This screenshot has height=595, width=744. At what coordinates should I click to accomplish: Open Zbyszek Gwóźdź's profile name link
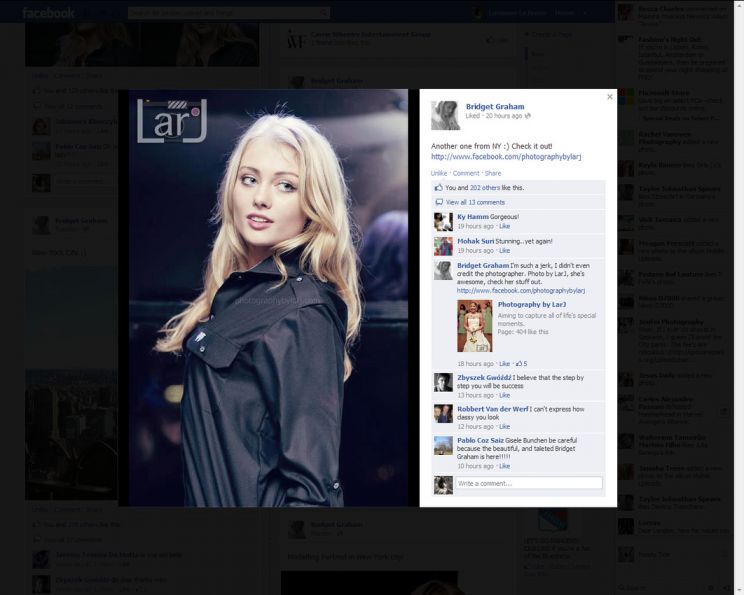(x=484, y=378)
